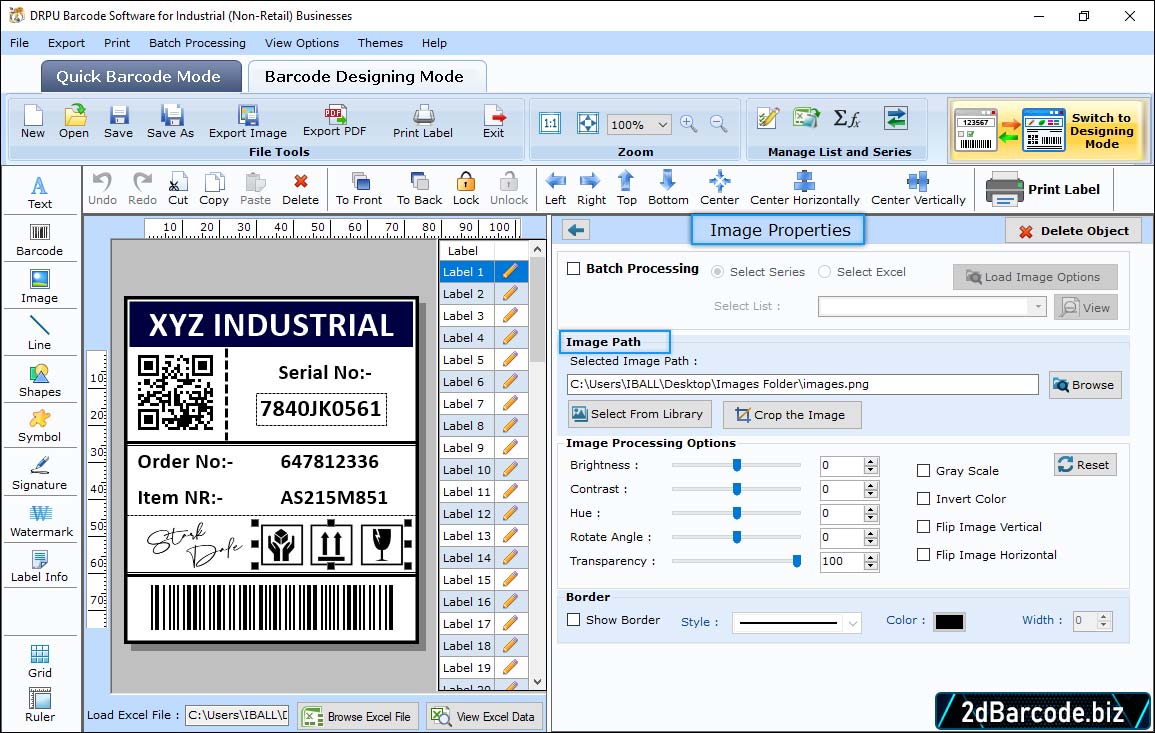Reset the image processing options
Image resolution: width=1155 pixels, height=733 pixels.
[1085, 465]
